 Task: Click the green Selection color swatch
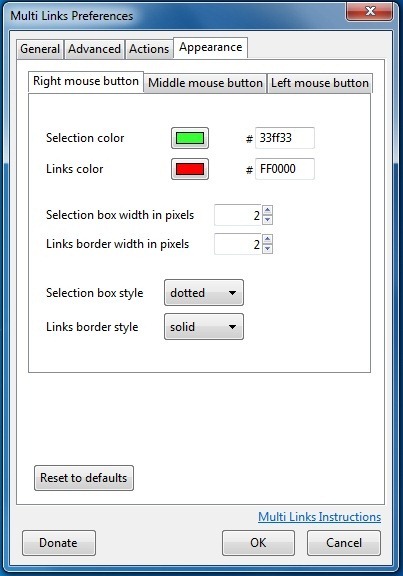coord(190,138)
